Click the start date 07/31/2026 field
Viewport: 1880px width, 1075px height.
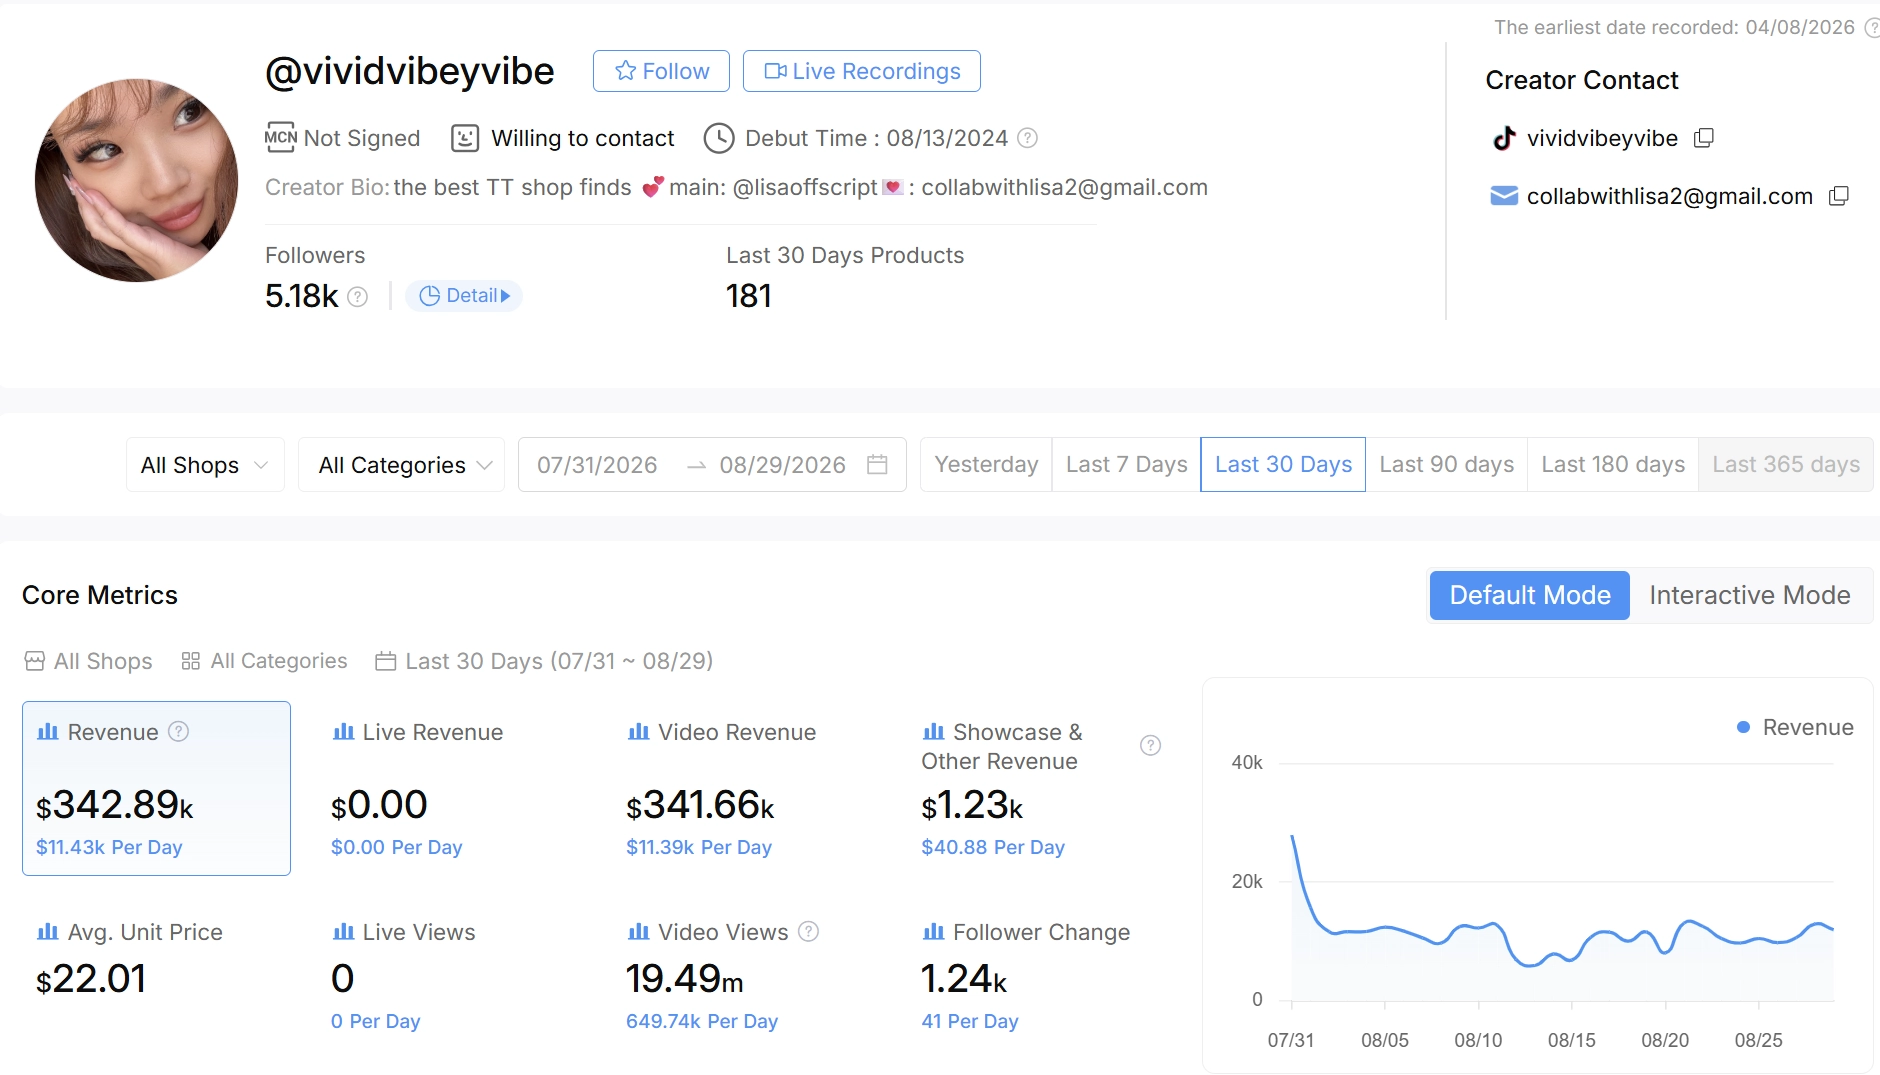tap(597, 465)
